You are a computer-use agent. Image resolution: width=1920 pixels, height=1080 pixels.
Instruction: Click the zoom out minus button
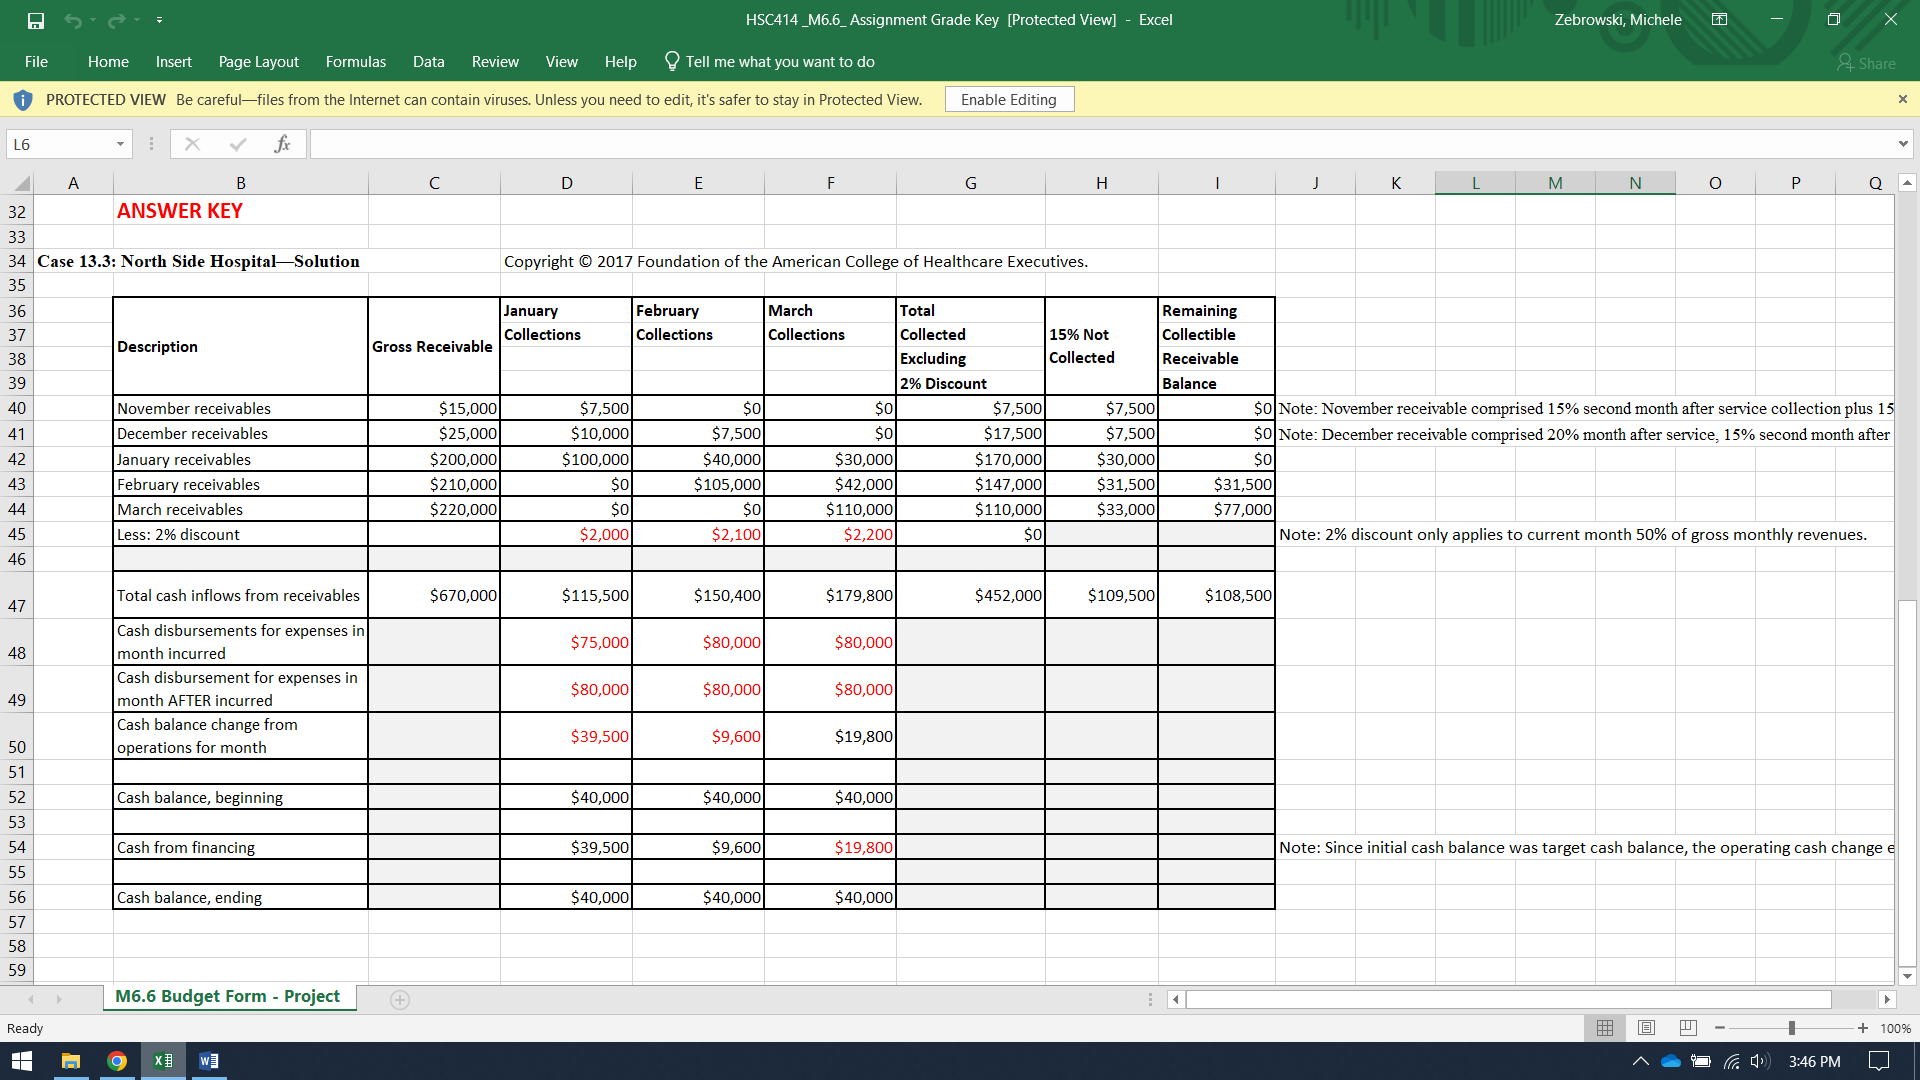click(x=1719, y=1028)
